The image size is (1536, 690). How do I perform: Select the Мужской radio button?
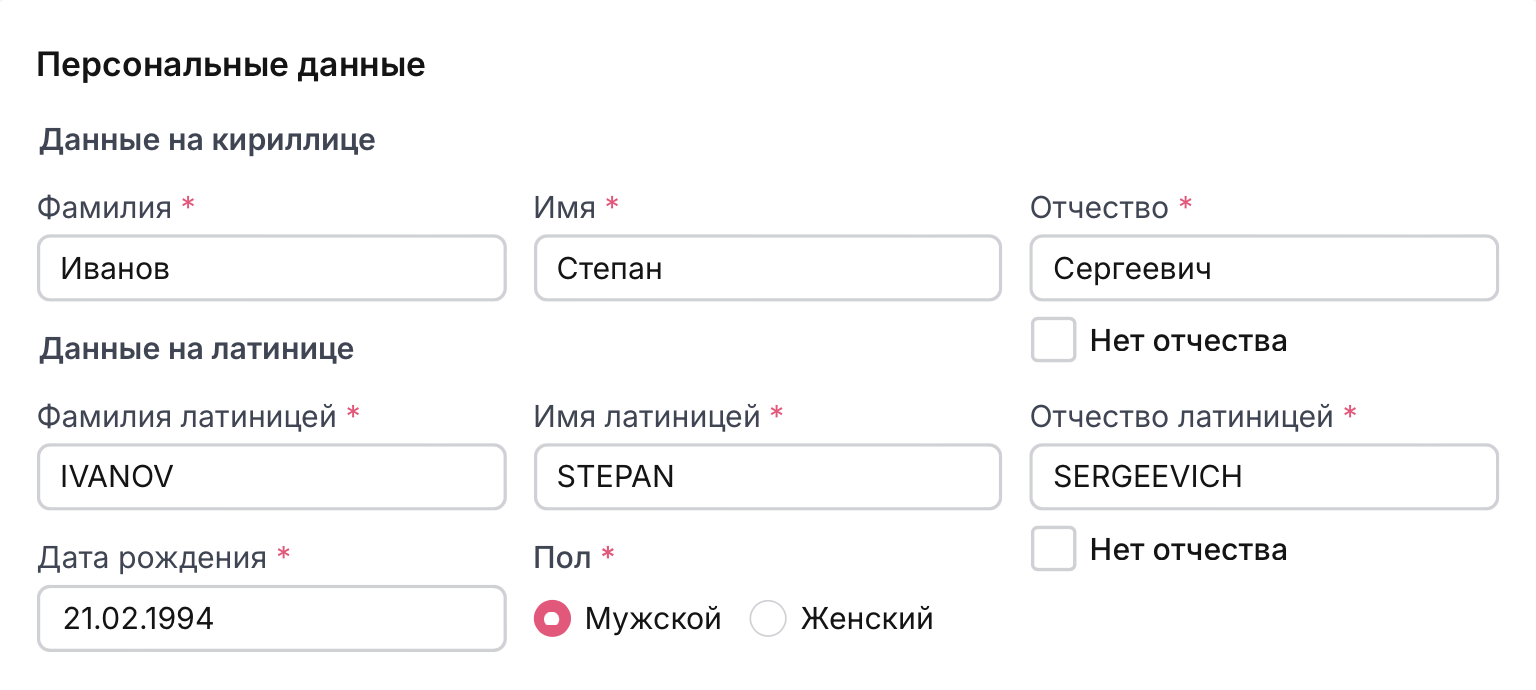click(552, 619)
